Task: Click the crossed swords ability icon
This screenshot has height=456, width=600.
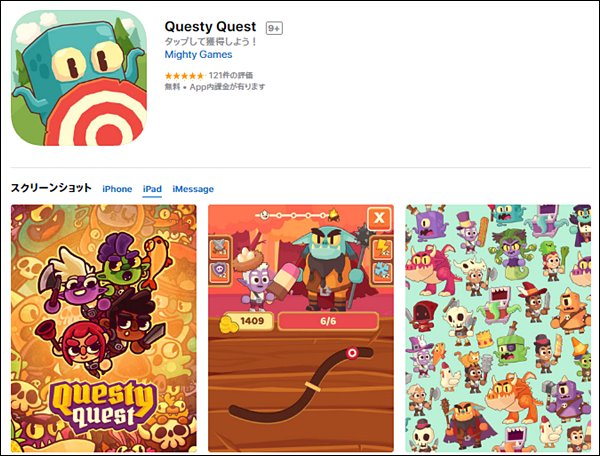Action: point(220,248)
